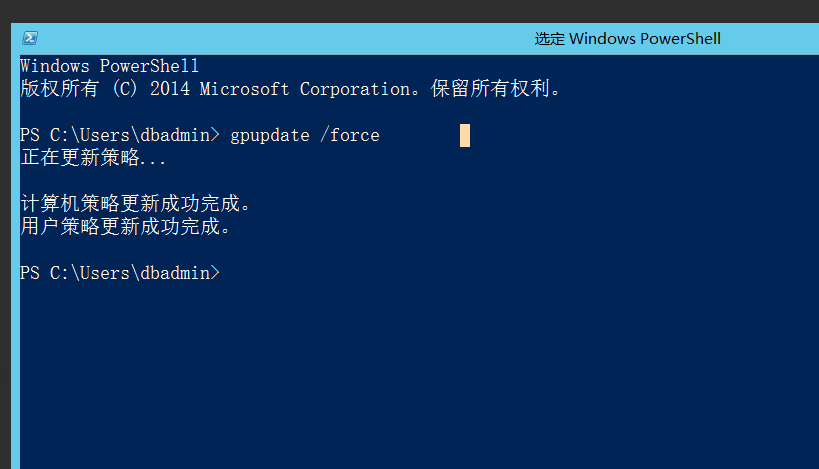Viewport: 819px width, 469px height.
Task: Click the dark desktop area above the window
Action: [x=410, y=10]
